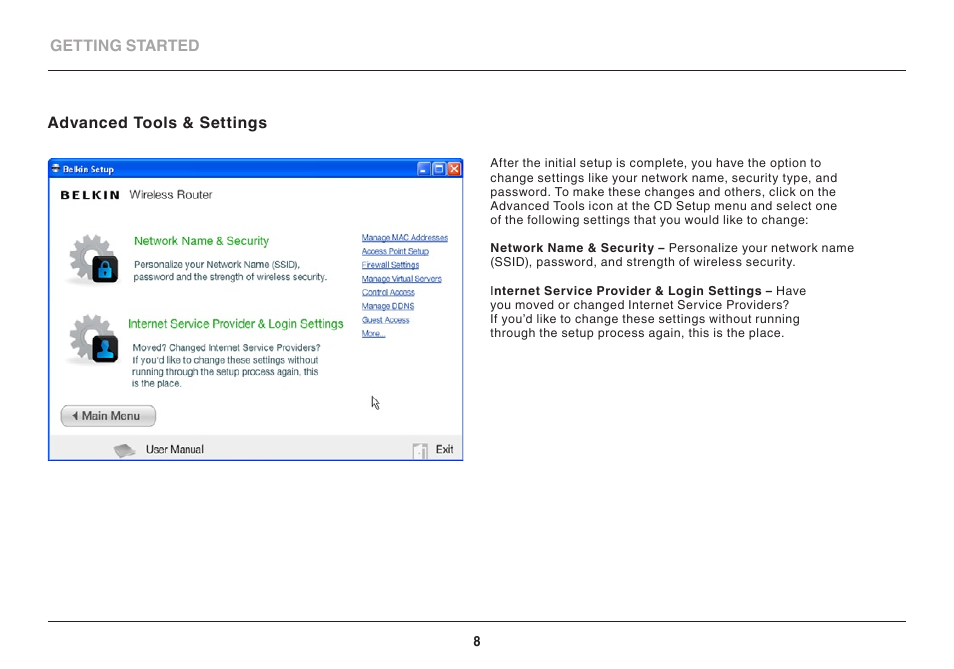
Task: Click the Exit door icon
Action: pyautogui.click(x=420, y=450)
